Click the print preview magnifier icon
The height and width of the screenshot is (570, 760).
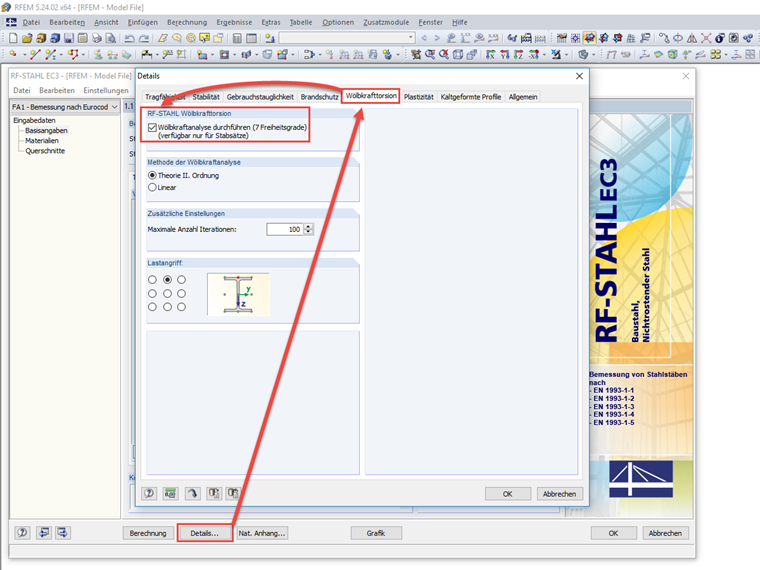point(111,38)
